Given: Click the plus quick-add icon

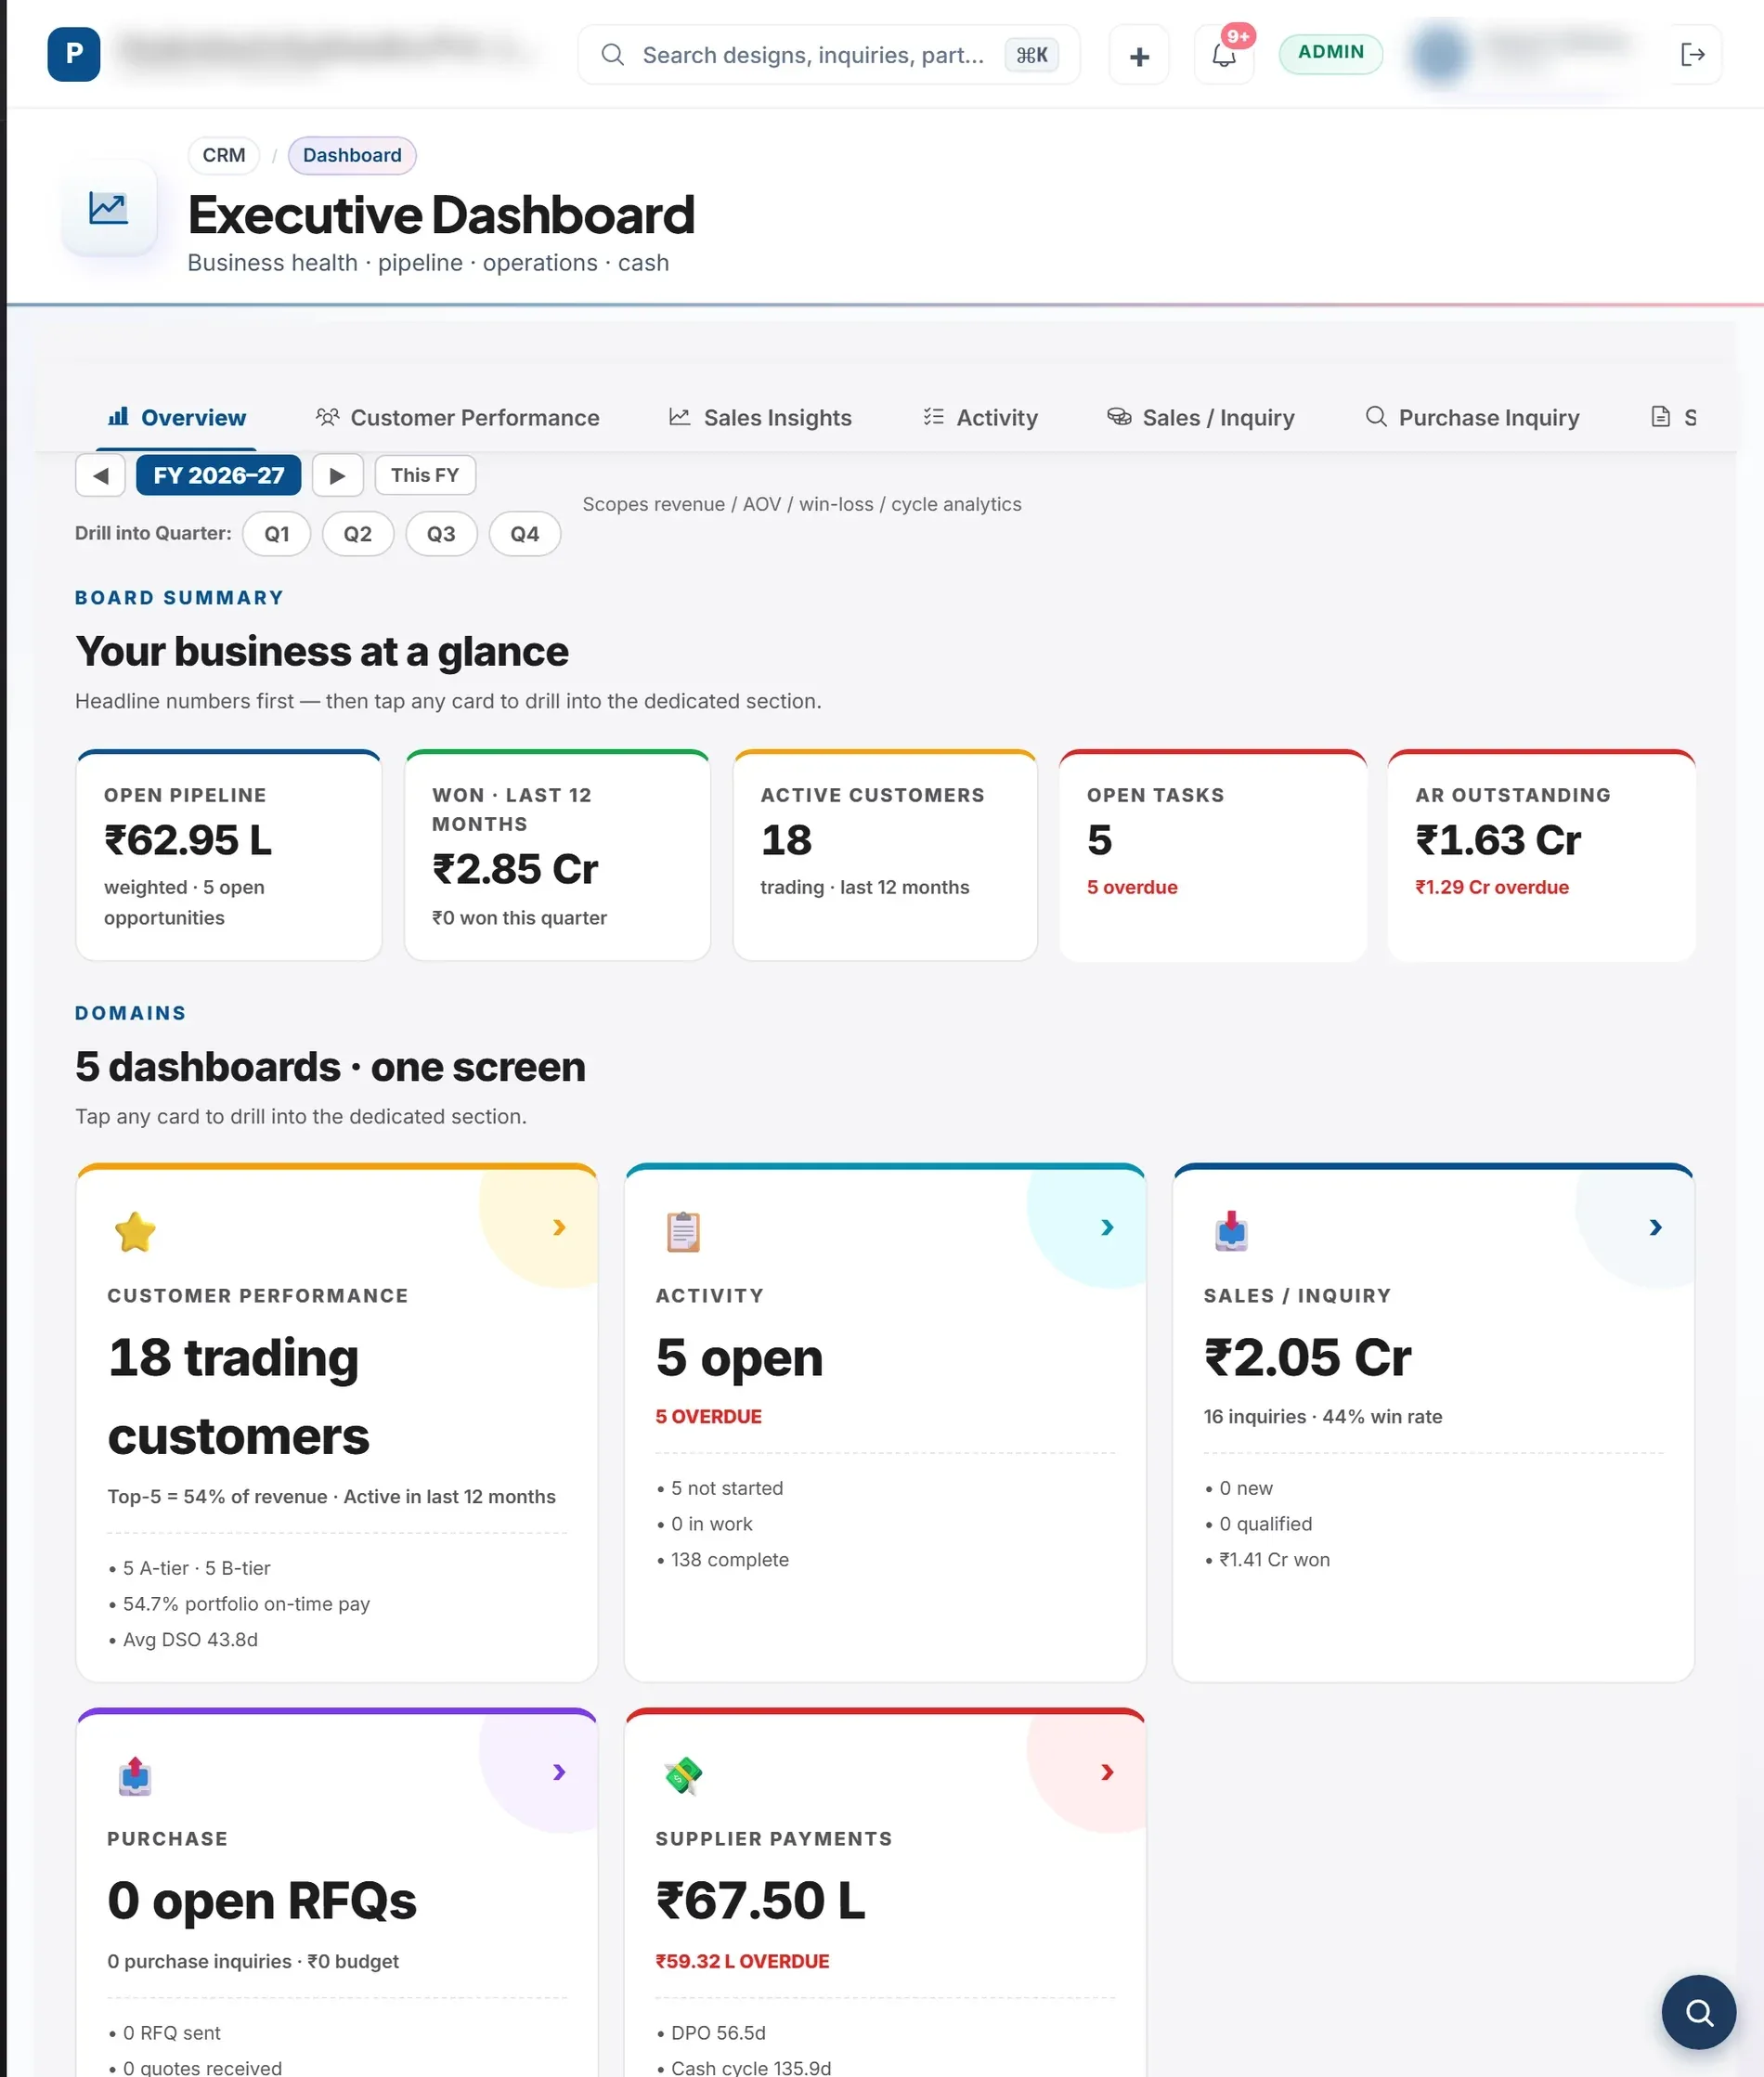Looking at the screenshot, I should coord(1139,56).
